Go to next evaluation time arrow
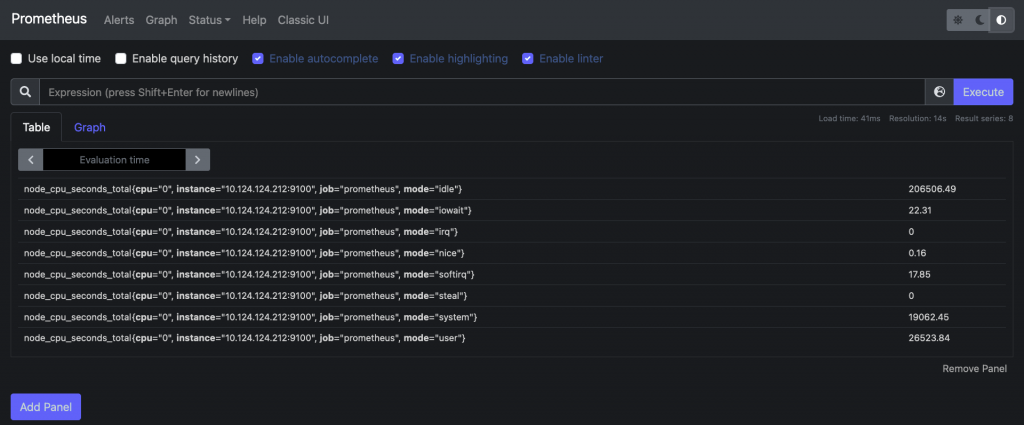Viewport: 1024px width, 425px height. pos(198,159)
